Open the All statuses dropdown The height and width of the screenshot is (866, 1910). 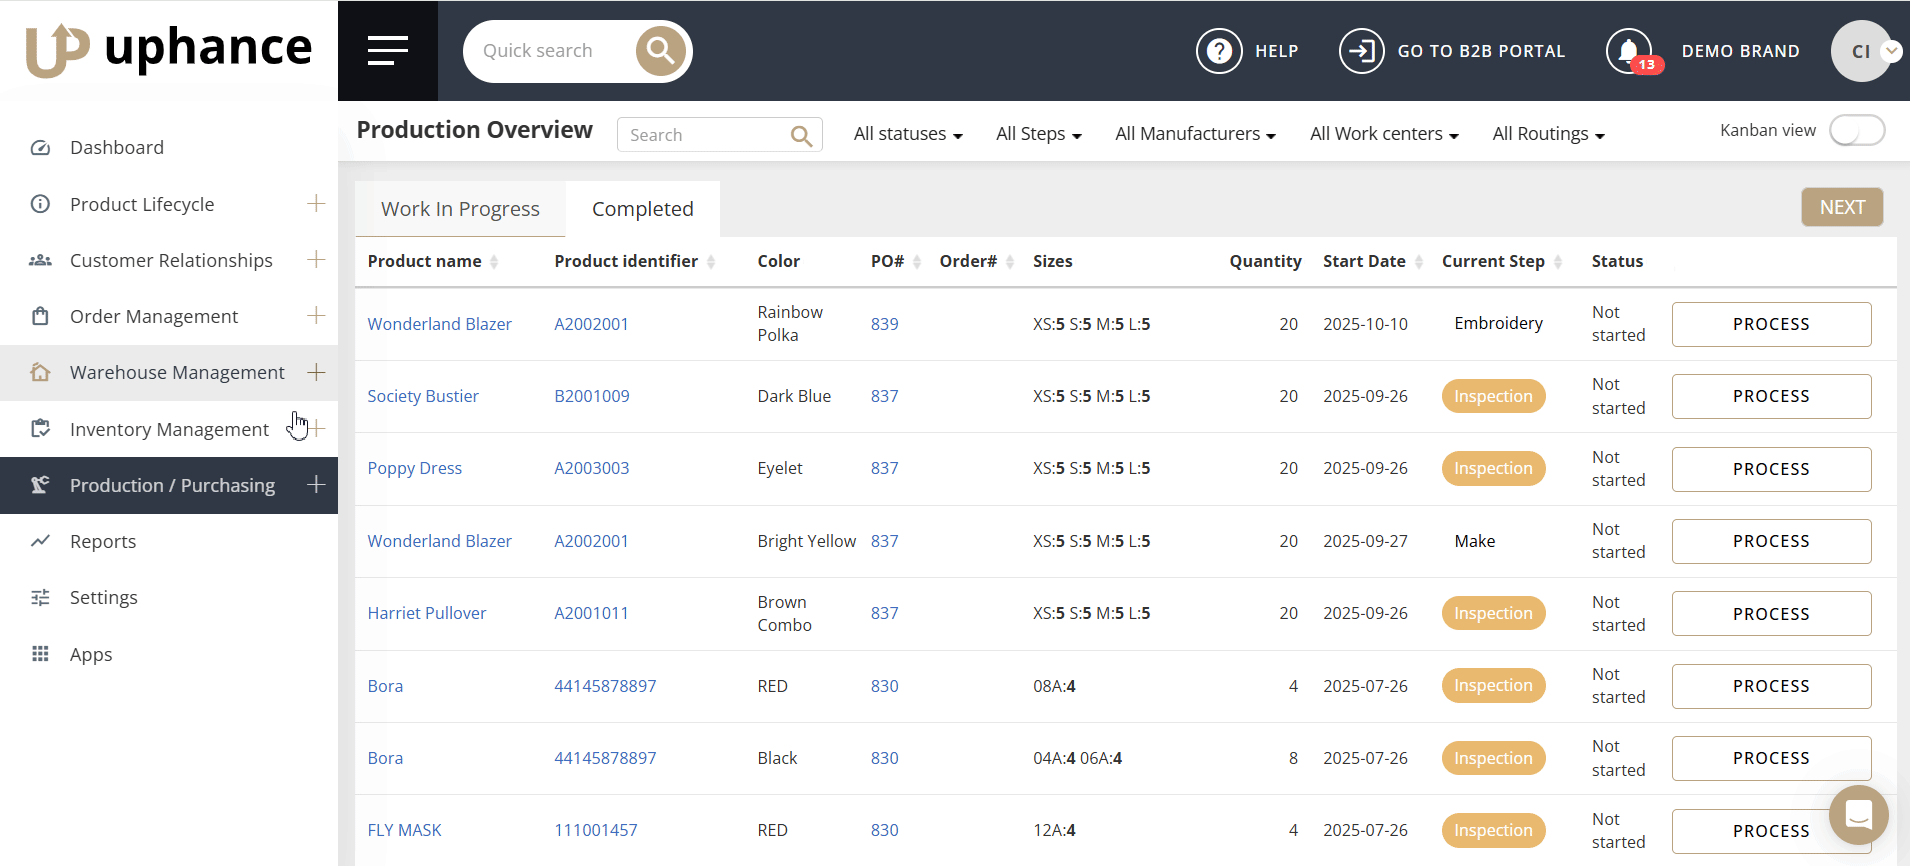click(907, 134)
